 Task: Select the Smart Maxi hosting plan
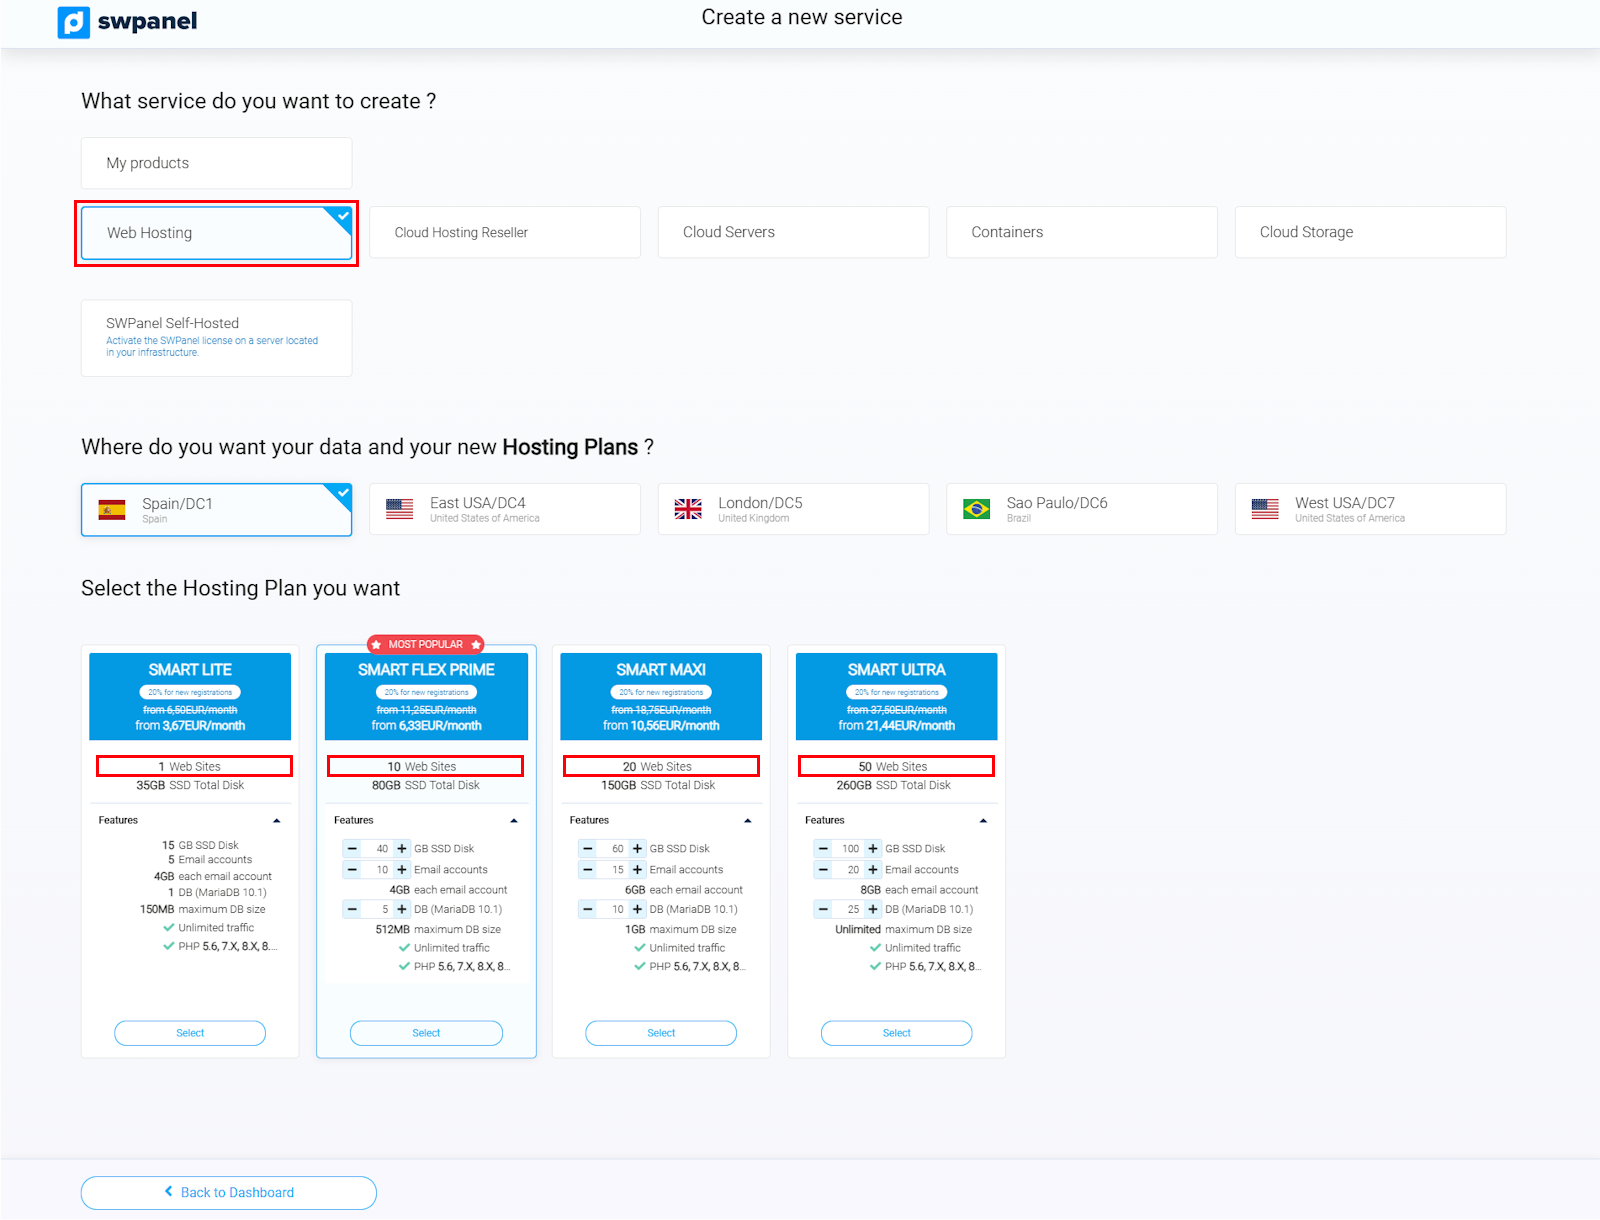661,1033
